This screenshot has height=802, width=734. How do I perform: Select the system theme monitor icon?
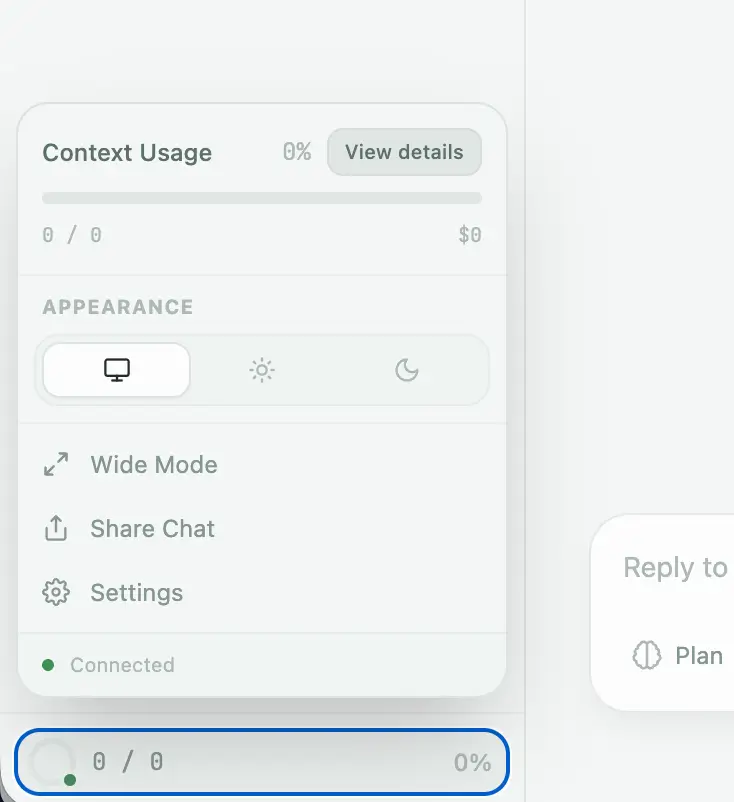pos(117,370)
